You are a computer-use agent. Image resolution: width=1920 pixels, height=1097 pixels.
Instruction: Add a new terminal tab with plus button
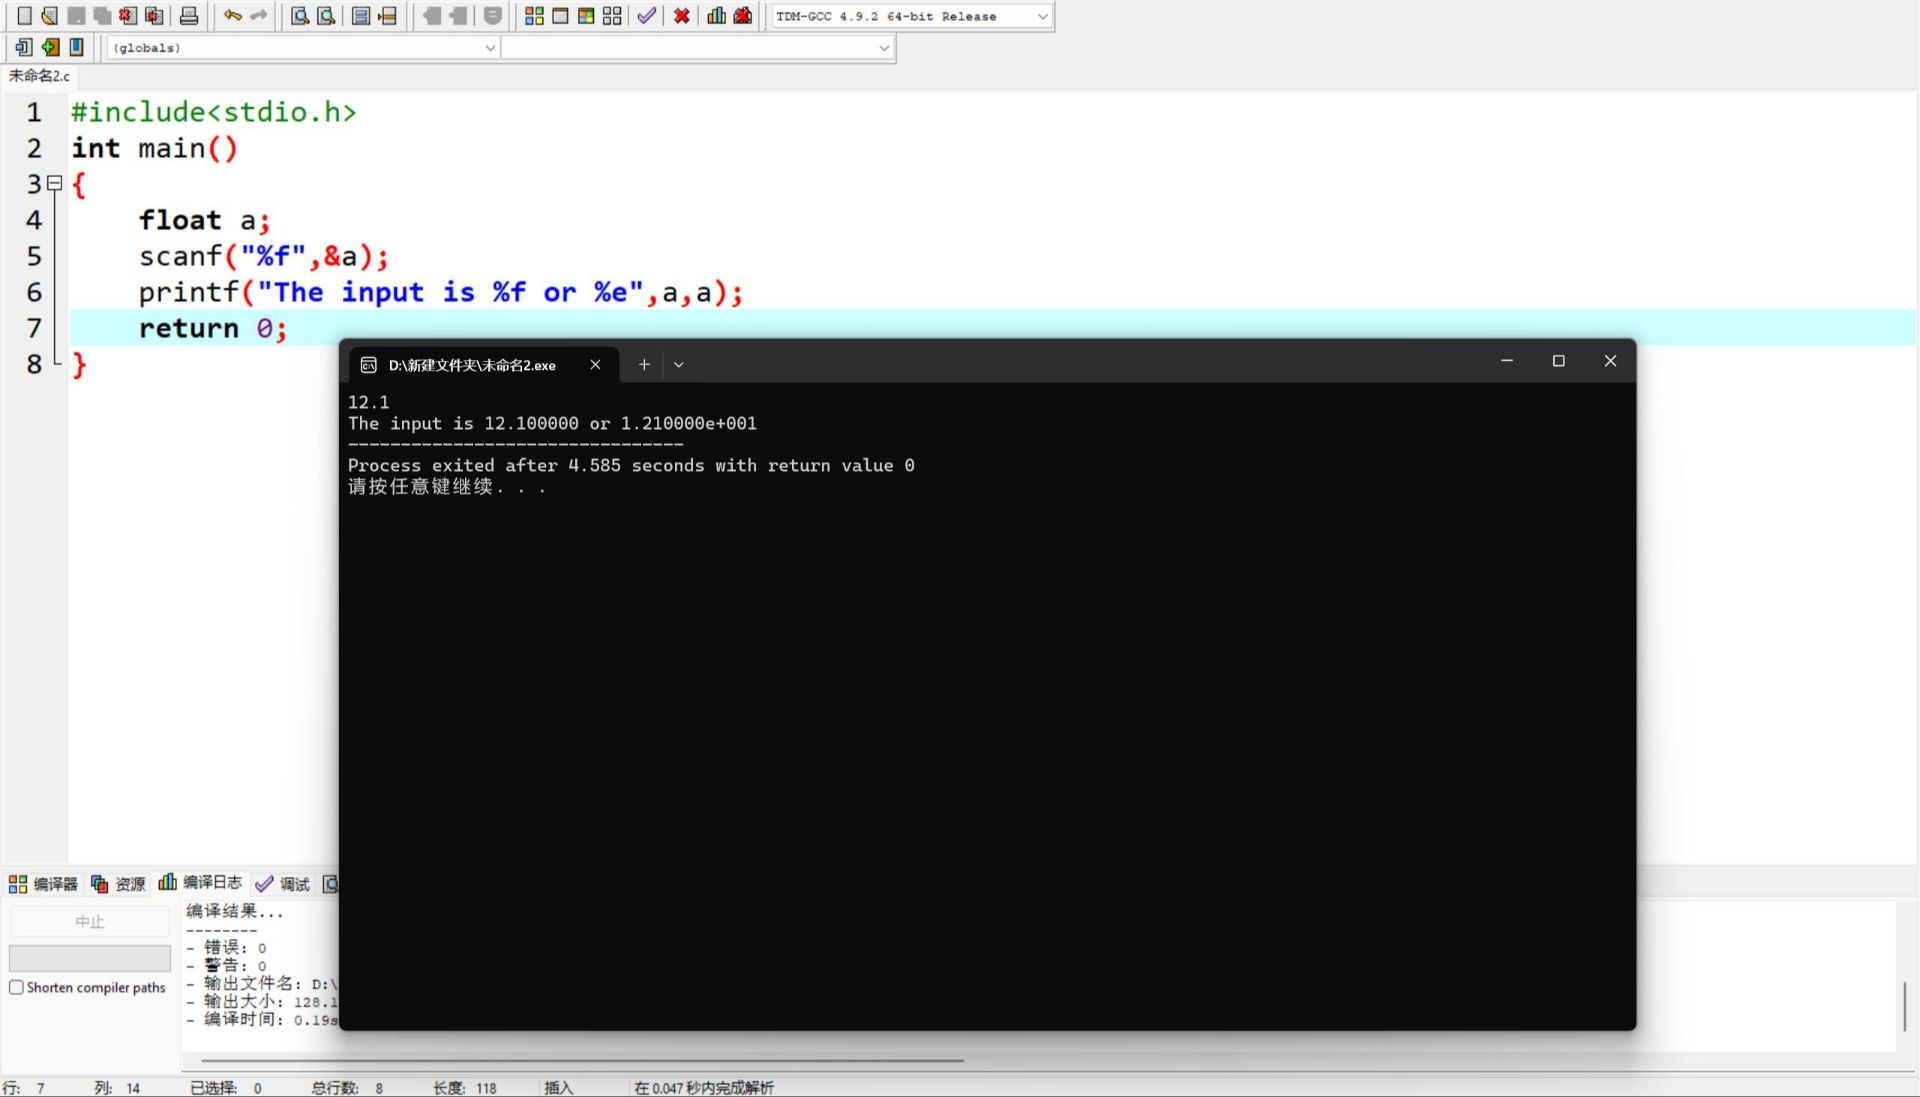[x=644, y=365]
